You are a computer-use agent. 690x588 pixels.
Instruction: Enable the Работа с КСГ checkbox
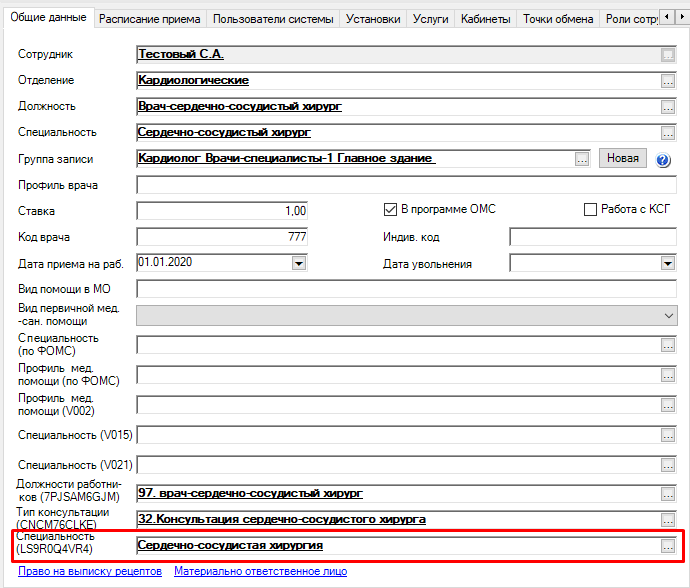pyautogui.click(x=590, y=209)
